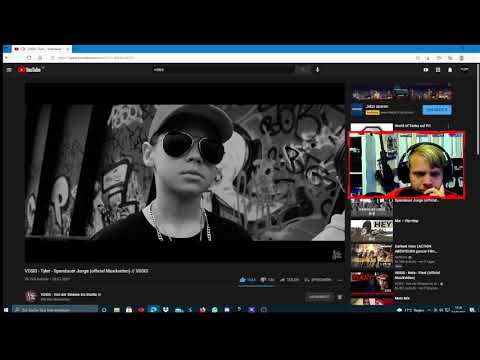Open the Dropbox taskbar icon

pyautogui.click(x=166, y=310)
